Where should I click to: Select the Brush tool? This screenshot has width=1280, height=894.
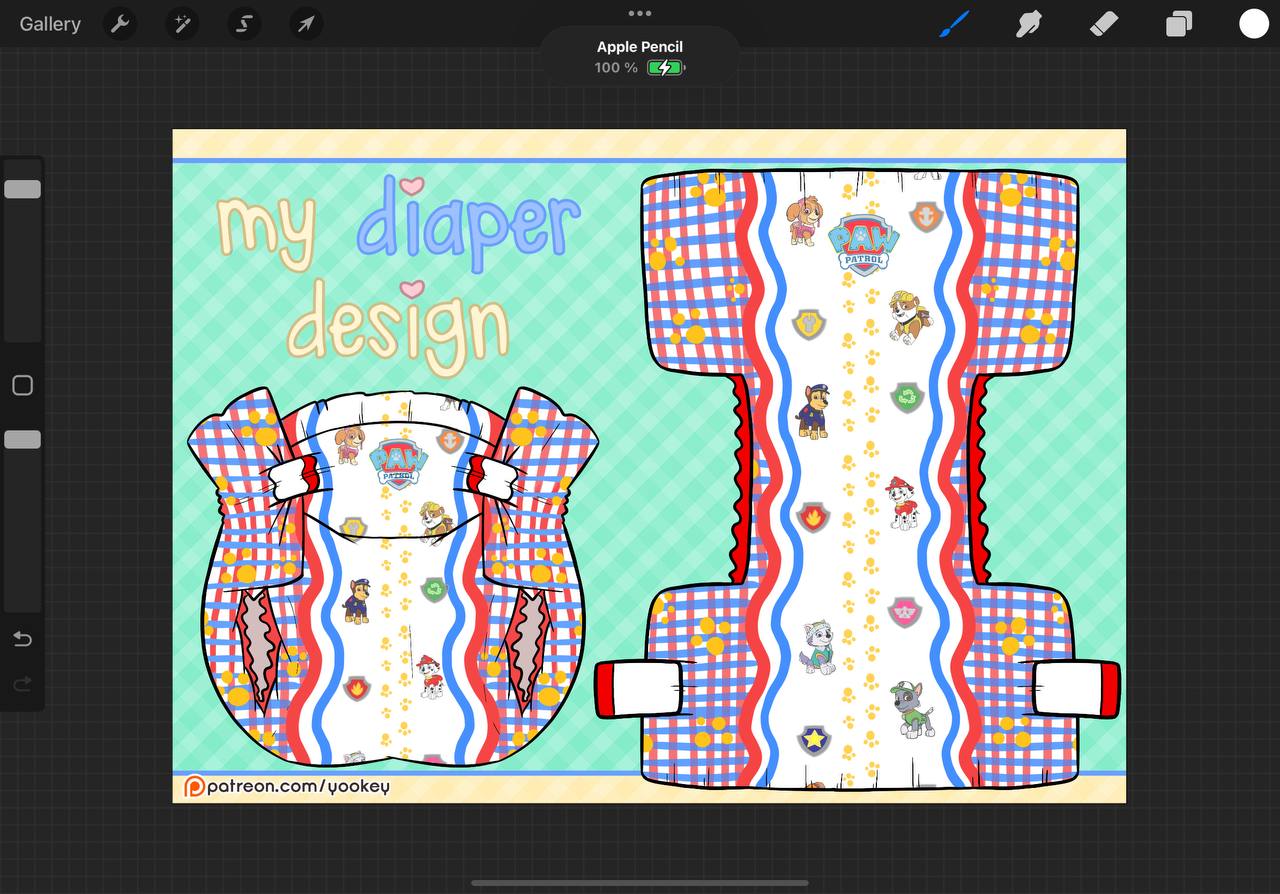(955, 24)
